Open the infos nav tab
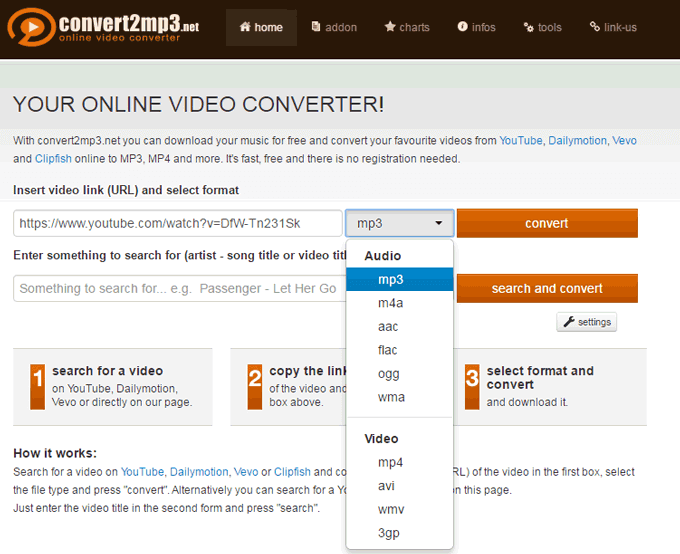Image resolution: width=680 pixels, height=554 pixels. point(476,27)
